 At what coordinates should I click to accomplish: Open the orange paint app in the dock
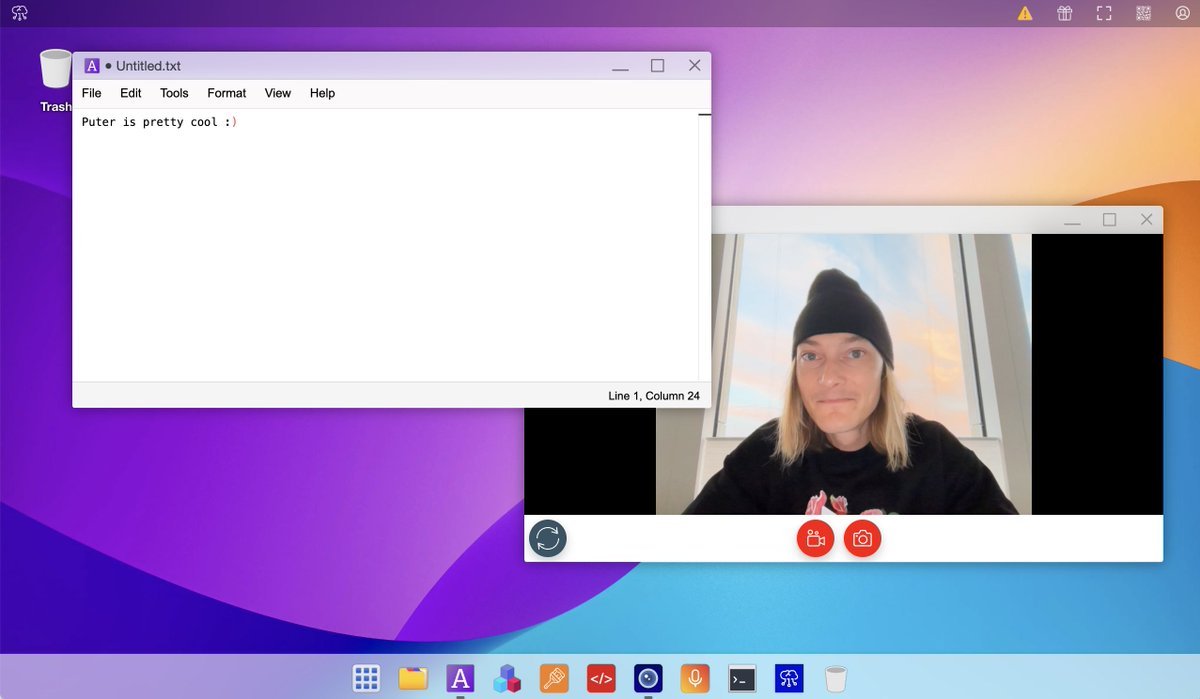[x=554, y=679]
